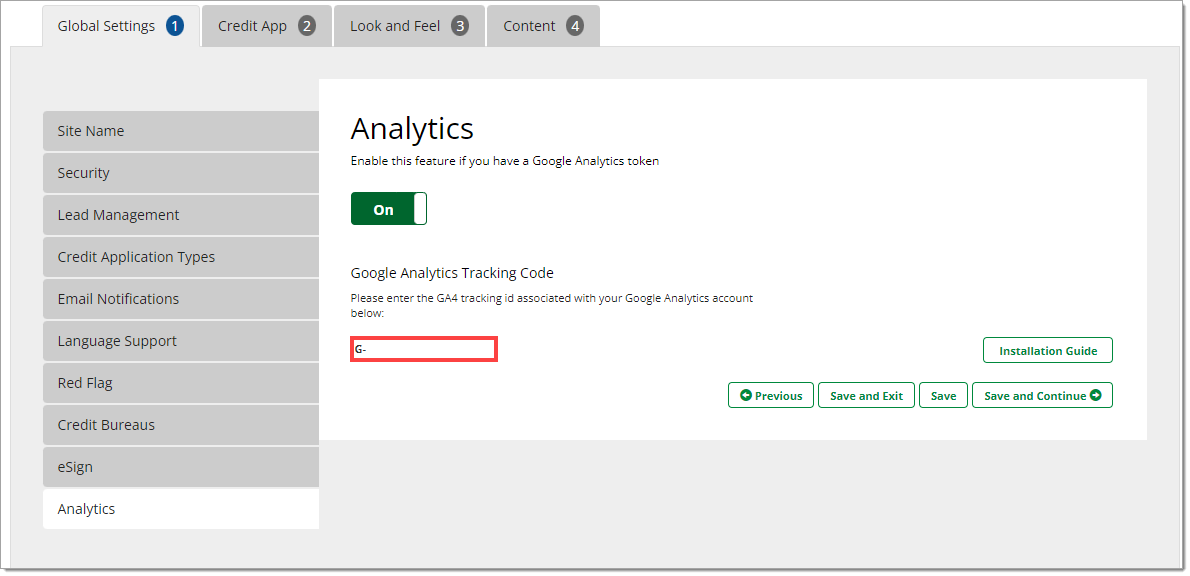Switch to the Look and Feel tab

(x=409, y=26)
